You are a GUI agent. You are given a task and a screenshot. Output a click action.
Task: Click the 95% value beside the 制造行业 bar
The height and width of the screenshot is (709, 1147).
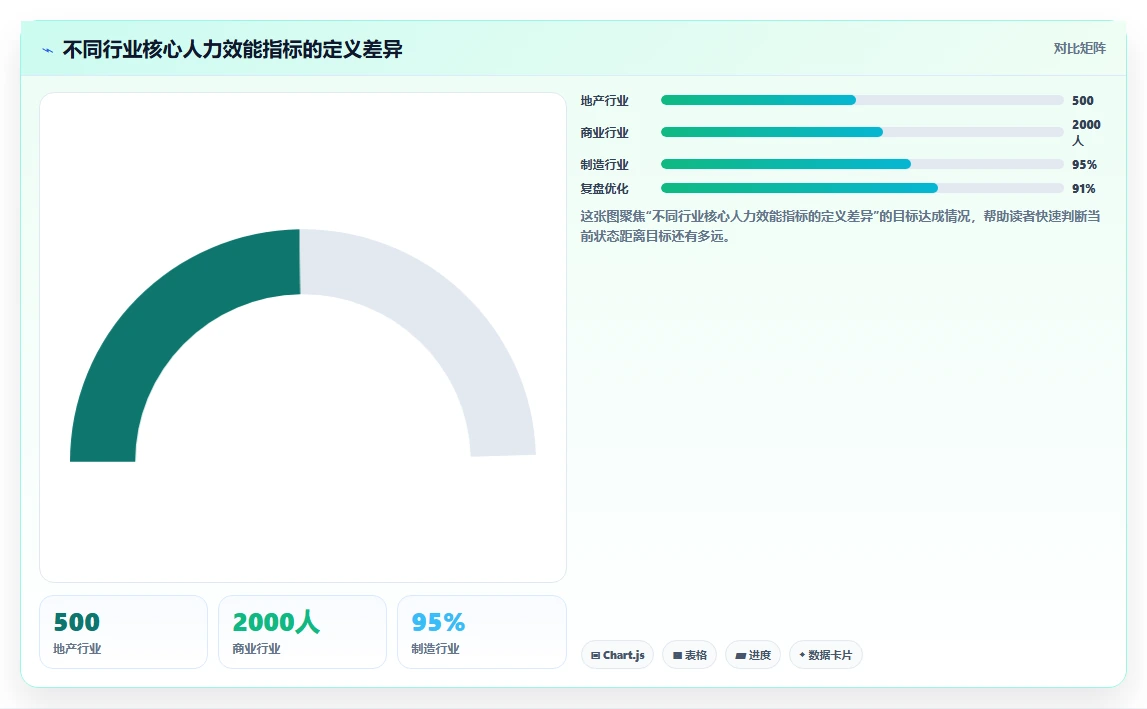[1084, 165]
